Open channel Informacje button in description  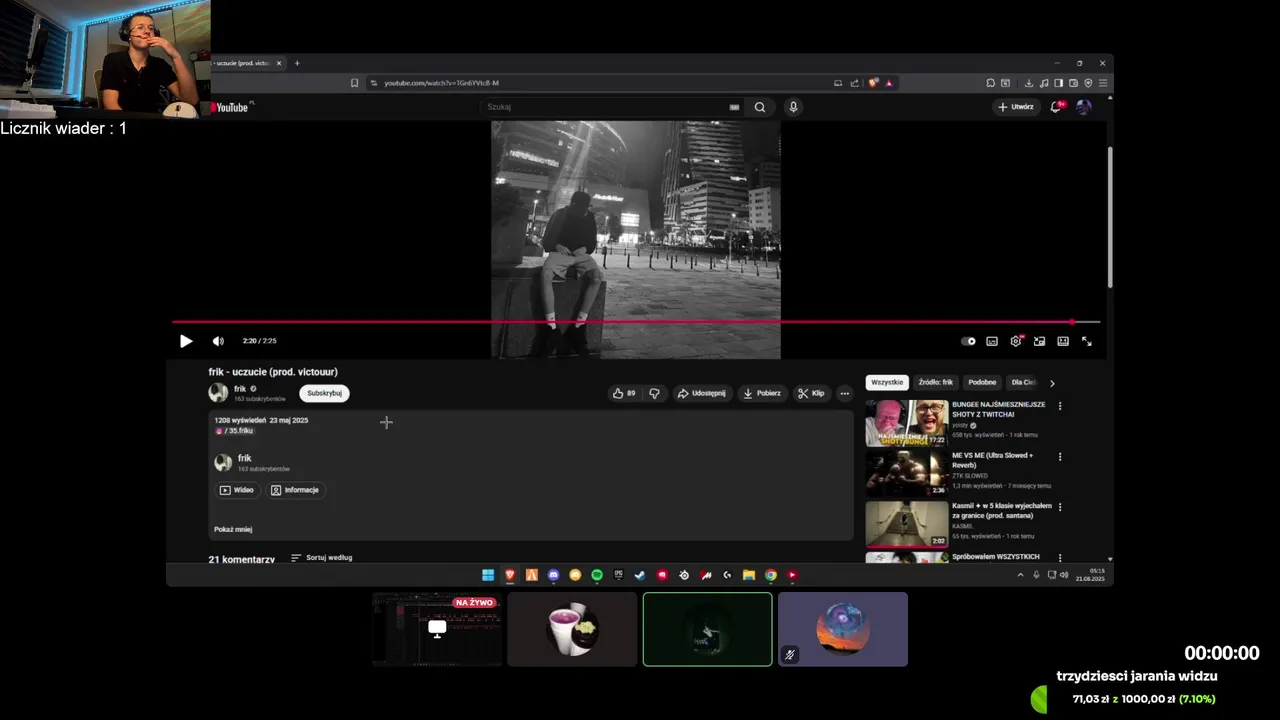point(296,490)
